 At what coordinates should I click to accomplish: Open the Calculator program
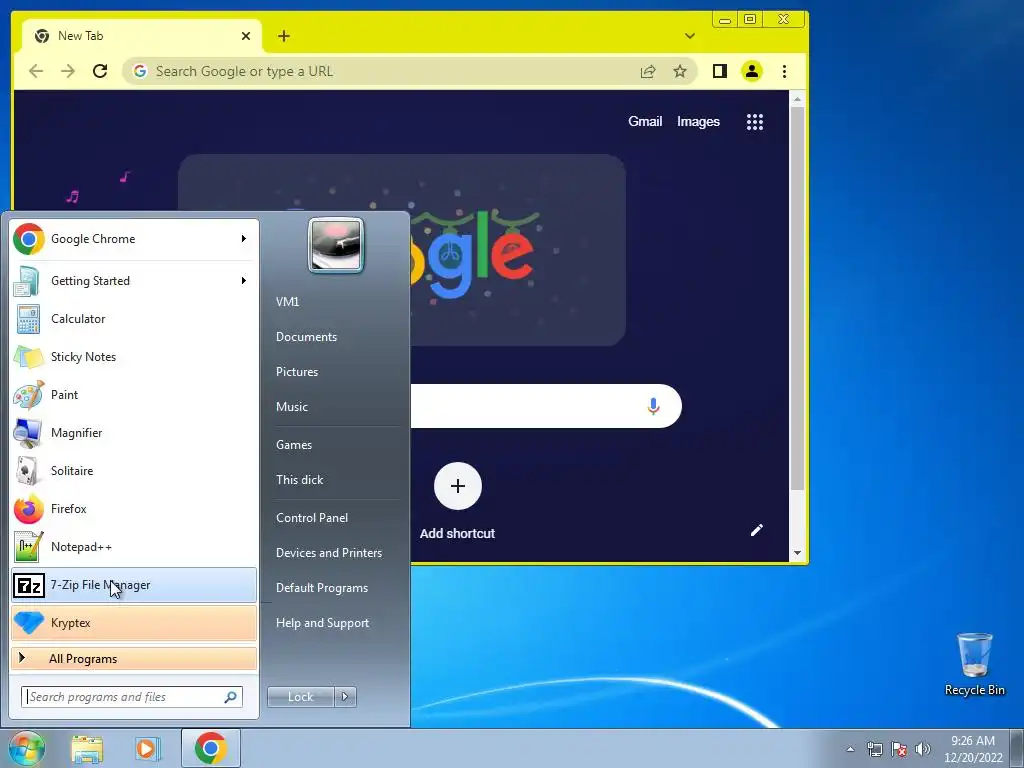pyautogui.click(x=134, y=319)
